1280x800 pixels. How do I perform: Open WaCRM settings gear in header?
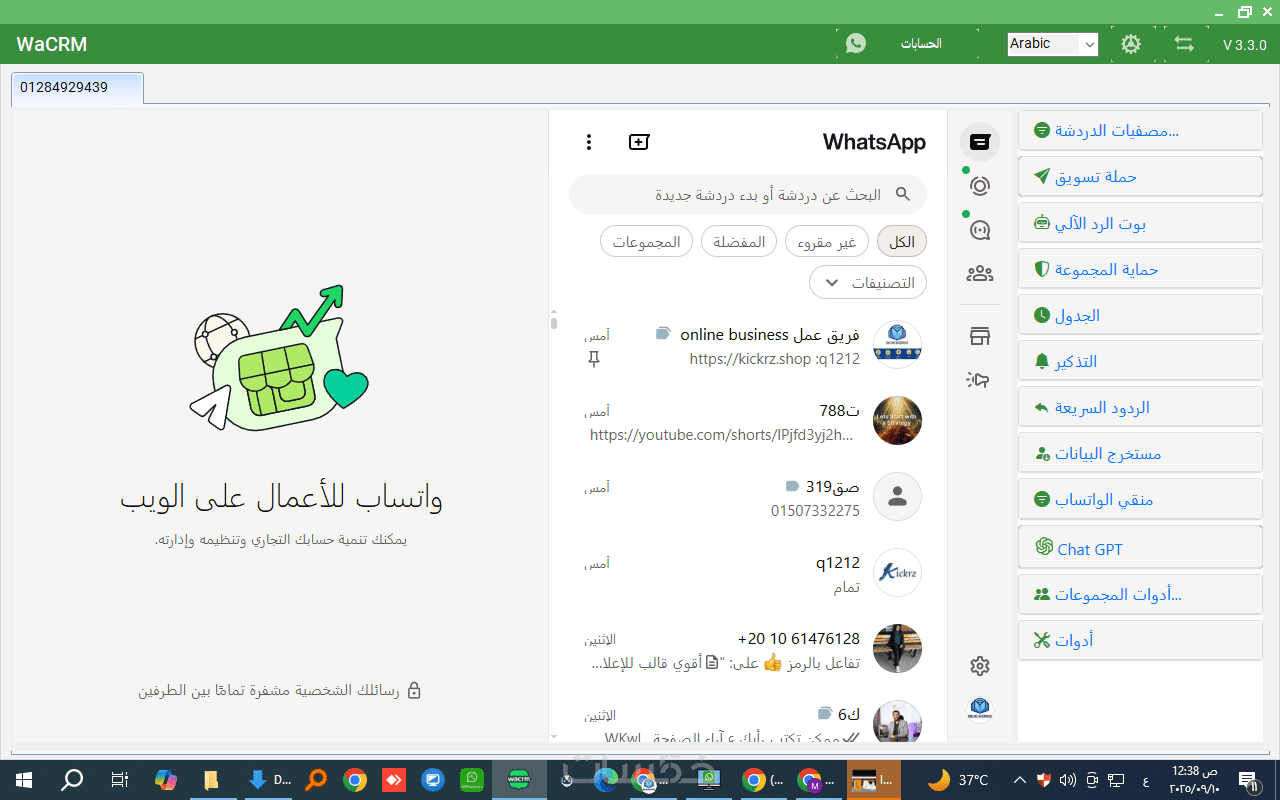[x=1131, y=44]
